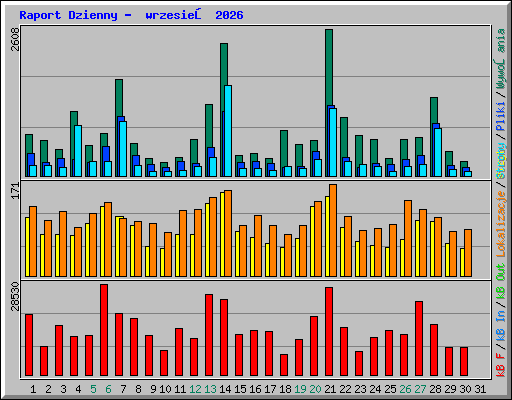Click day label "18" on the x-axis
This screenshot has width=512, height=400.
click(x=285, y=389)
